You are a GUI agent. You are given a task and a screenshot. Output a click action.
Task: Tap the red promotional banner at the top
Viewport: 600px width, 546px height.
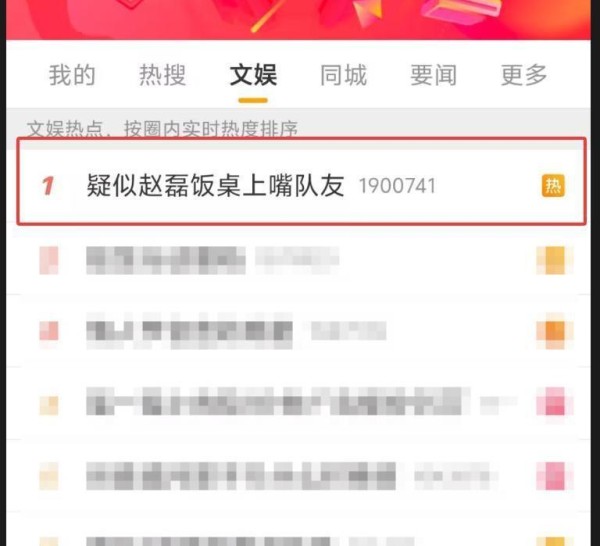[x=298, y=19]
